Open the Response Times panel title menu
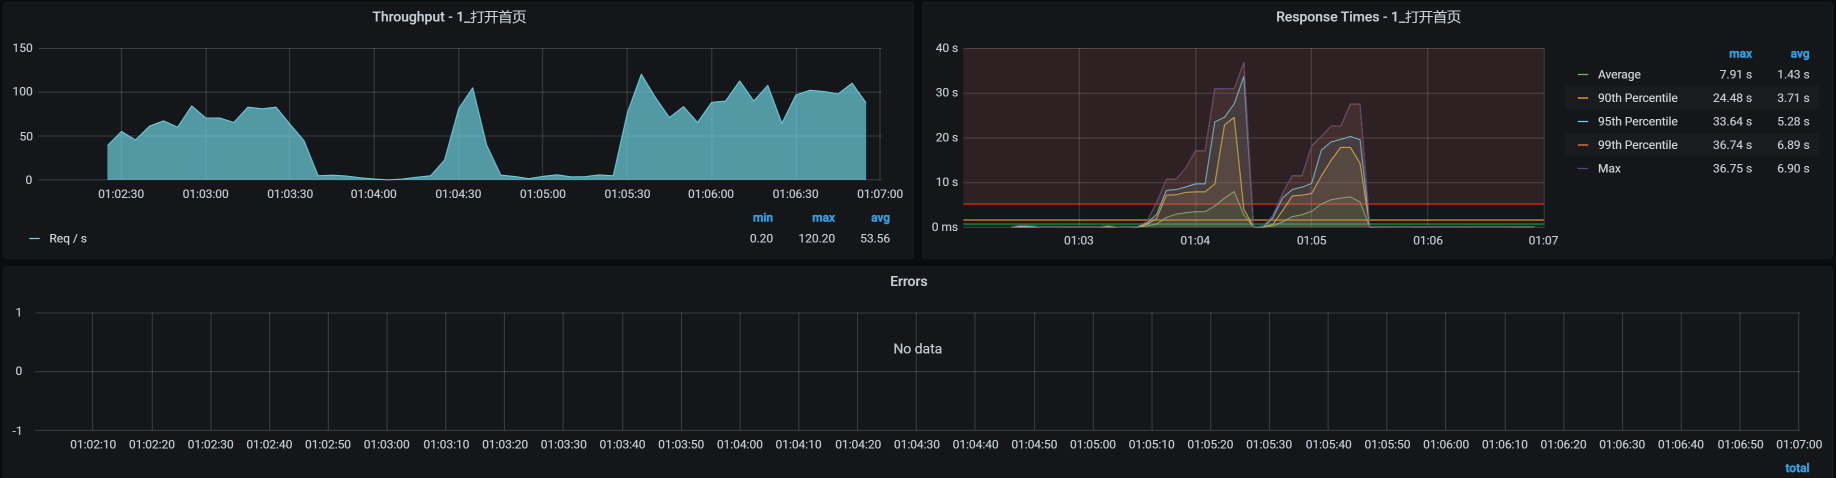The height and width of the screenshot is (478, 1836). [1367, 17]
